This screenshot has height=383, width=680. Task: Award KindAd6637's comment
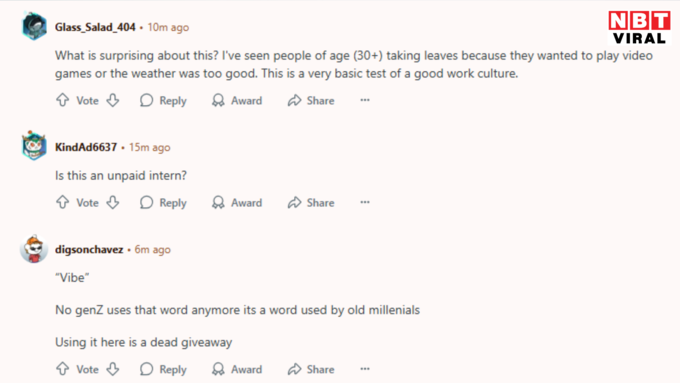[237, 202]
